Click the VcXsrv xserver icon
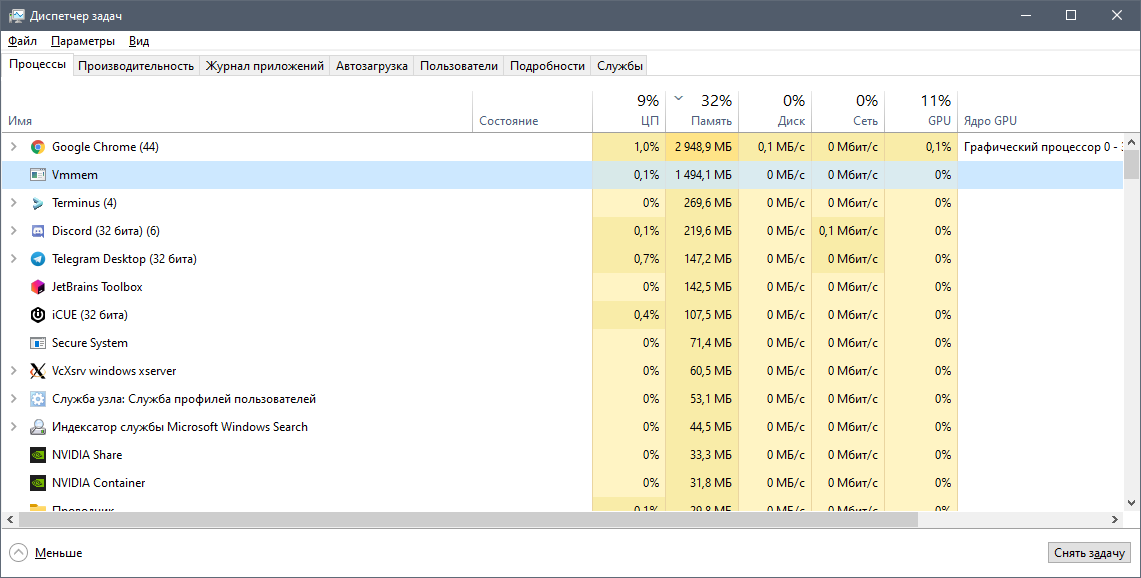The height and width of the screenshot is (578, 1141). (x=38, y=371)
